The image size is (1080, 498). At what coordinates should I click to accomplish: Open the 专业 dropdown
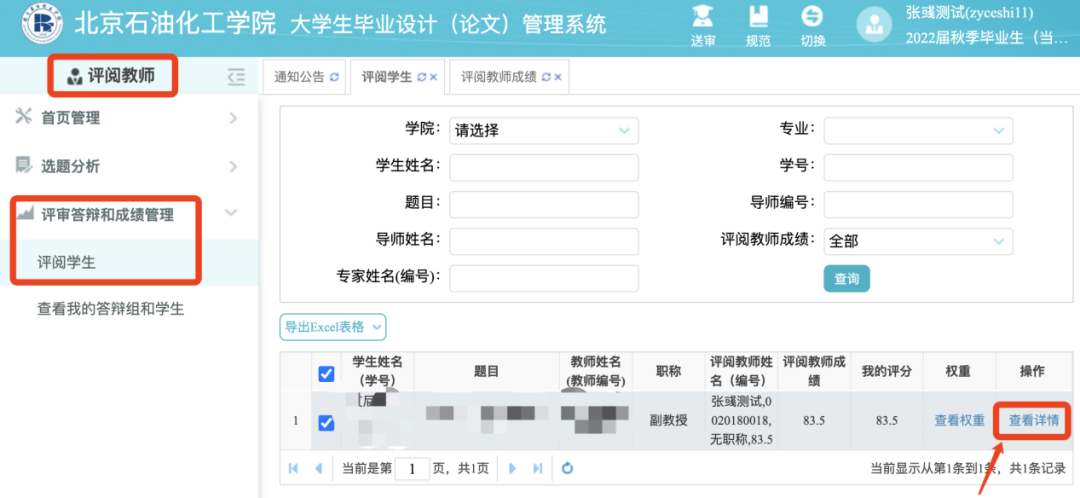pyautogui.click(x=918, y=130)
